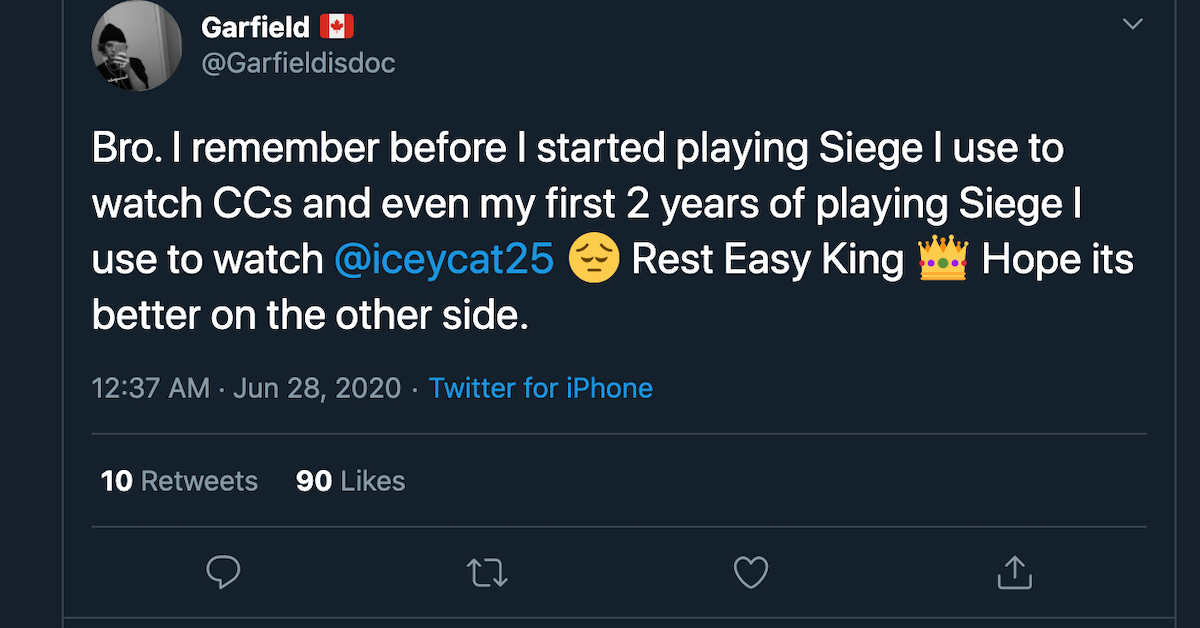View the 10 Retweets list

pyautogui.click(x=179, y=480)
